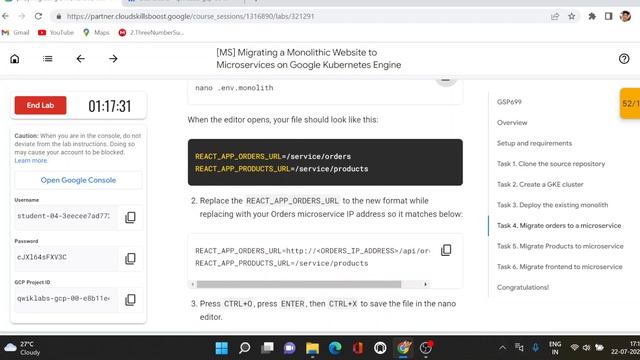Jump to Task 2 Create a GKE cluster
Viewport: 640px width, 360px height.
(x=540, y=184)
